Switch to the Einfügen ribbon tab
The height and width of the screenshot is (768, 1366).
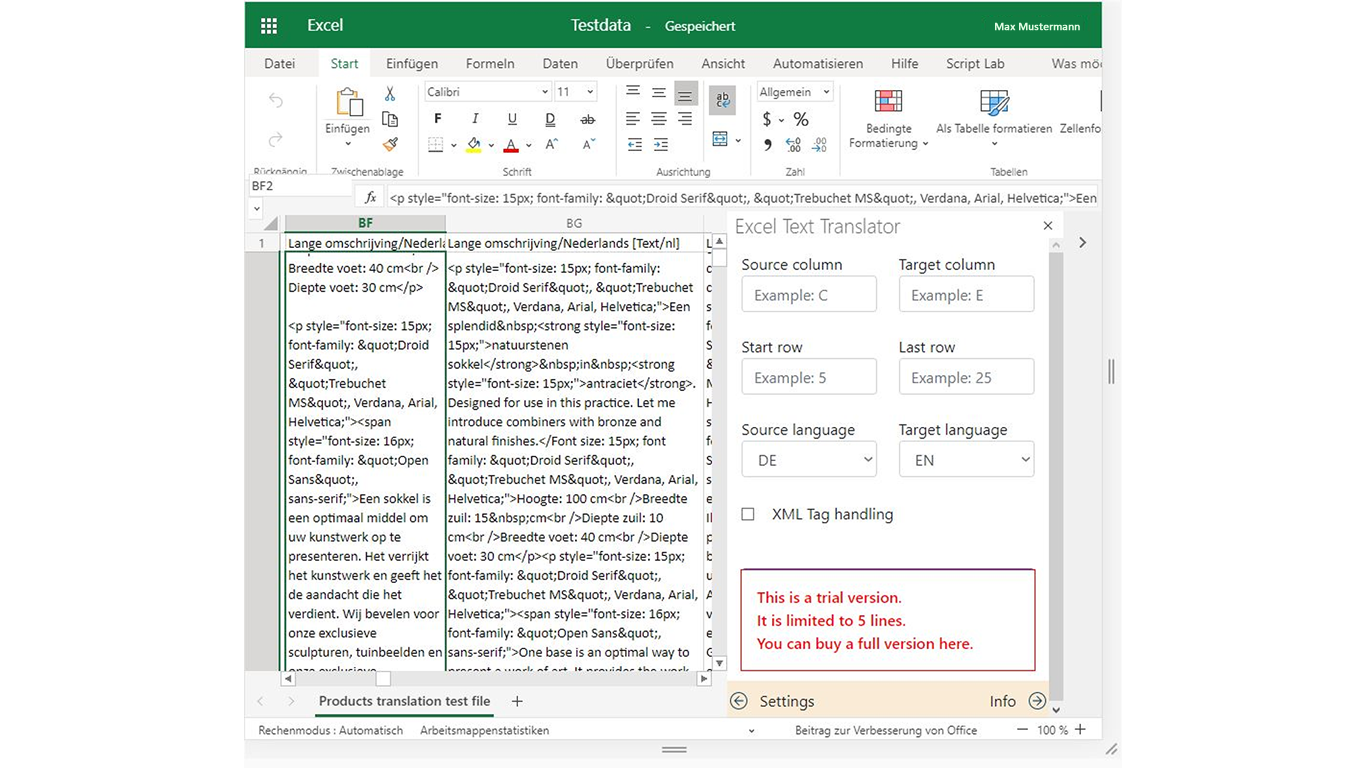(412, 63)
